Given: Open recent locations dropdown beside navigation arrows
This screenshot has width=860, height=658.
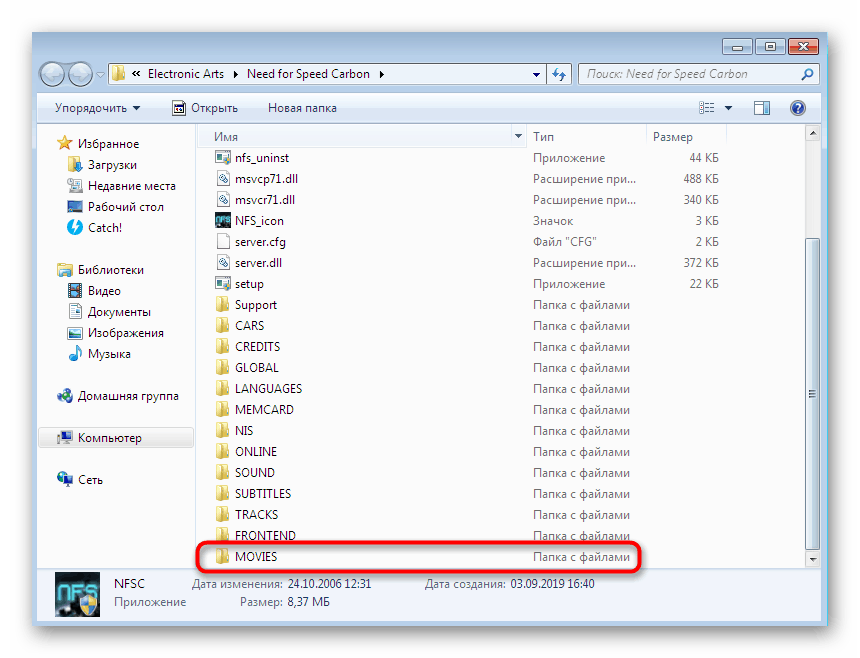Looking at the screenshot, I should [x=100, y=75].
